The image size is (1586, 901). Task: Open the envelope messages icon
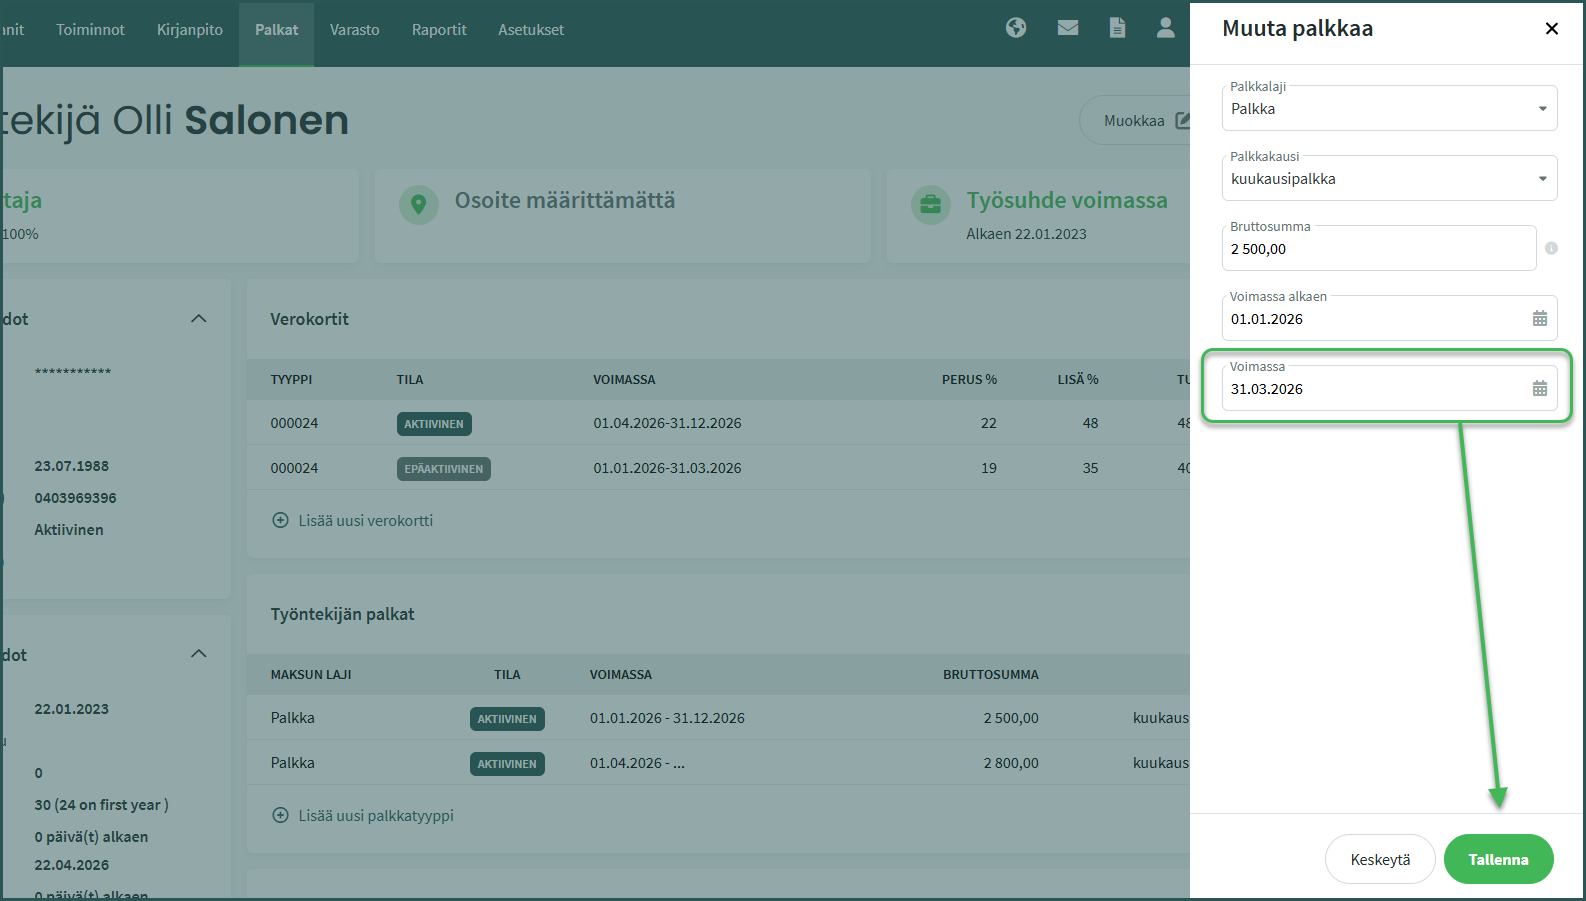click(1068, 28)
